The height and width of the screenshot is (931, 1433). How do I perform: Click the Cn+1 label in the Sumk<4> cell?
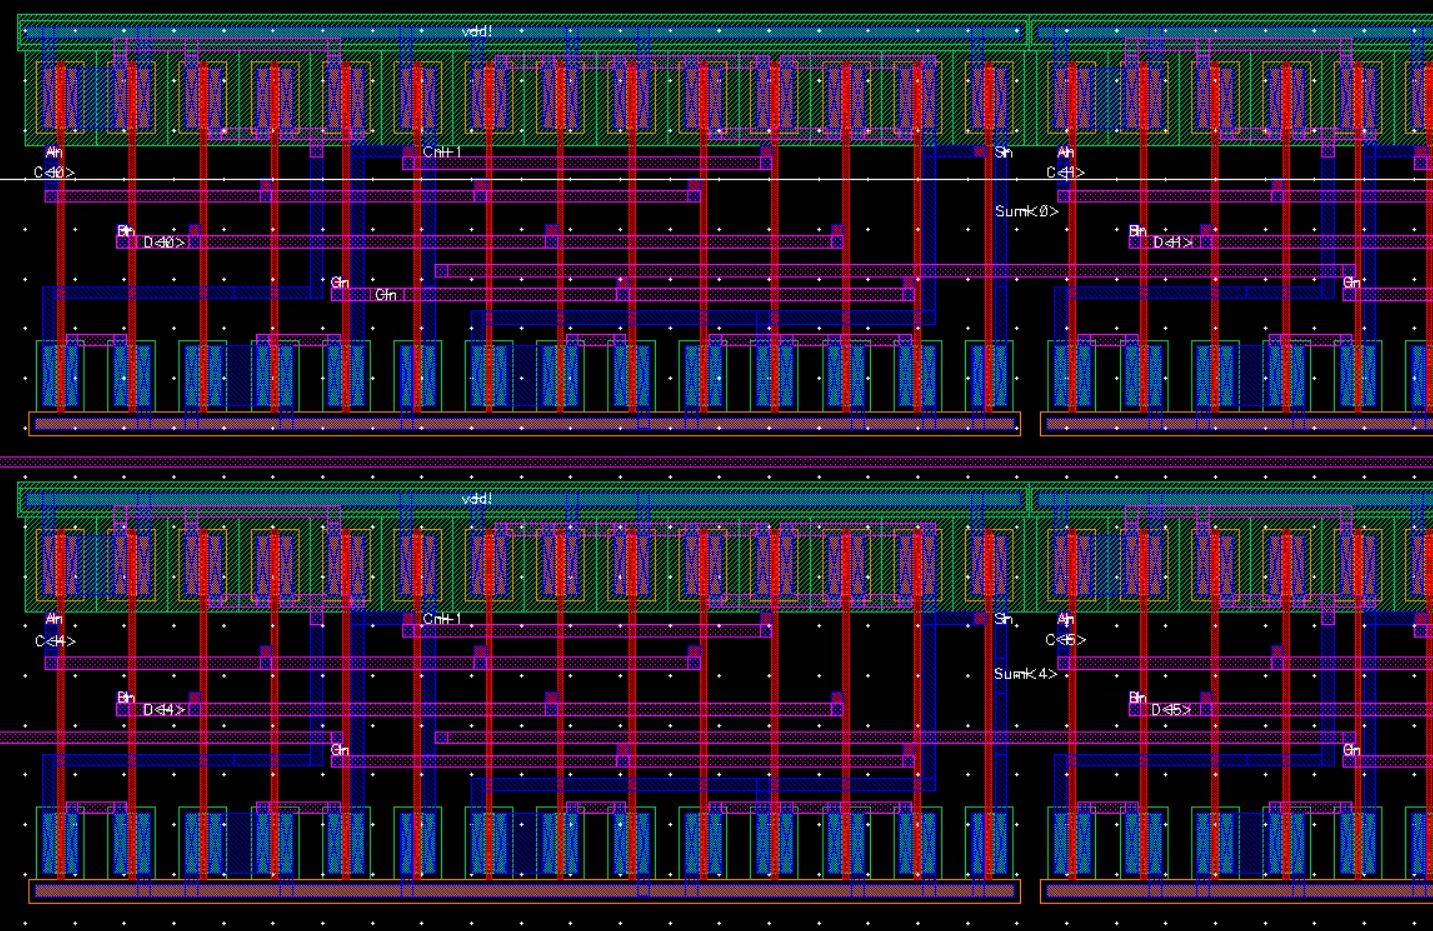(x=442, y=619)
